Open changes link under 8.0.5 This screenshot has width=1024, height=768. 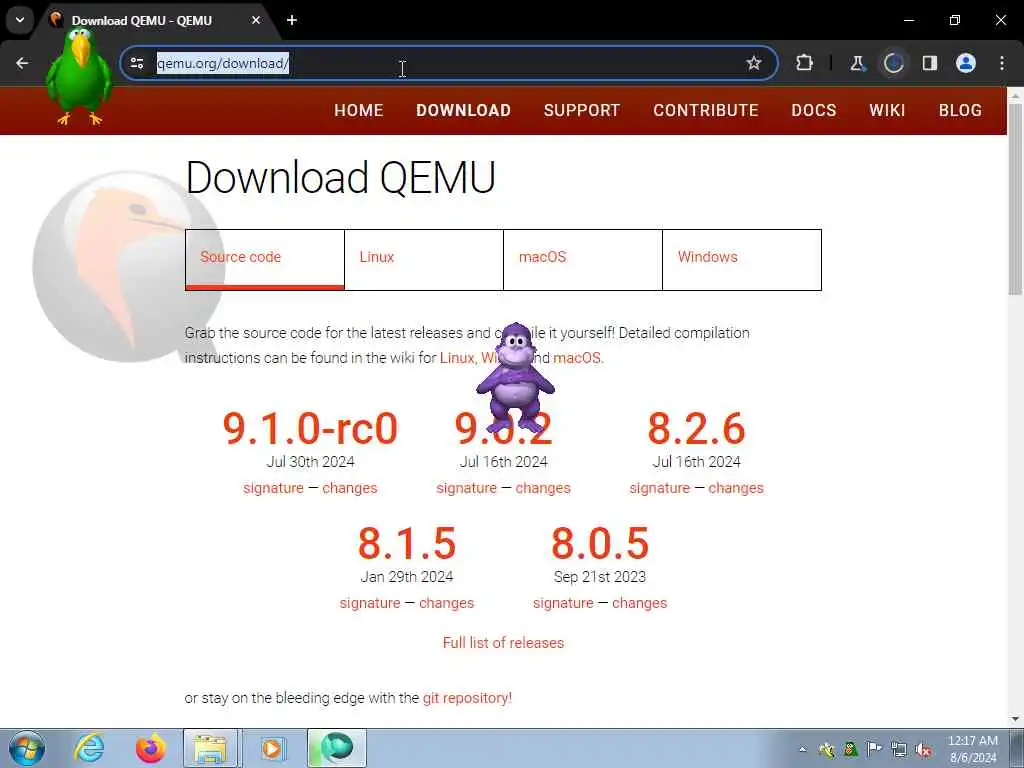(639, 603)
